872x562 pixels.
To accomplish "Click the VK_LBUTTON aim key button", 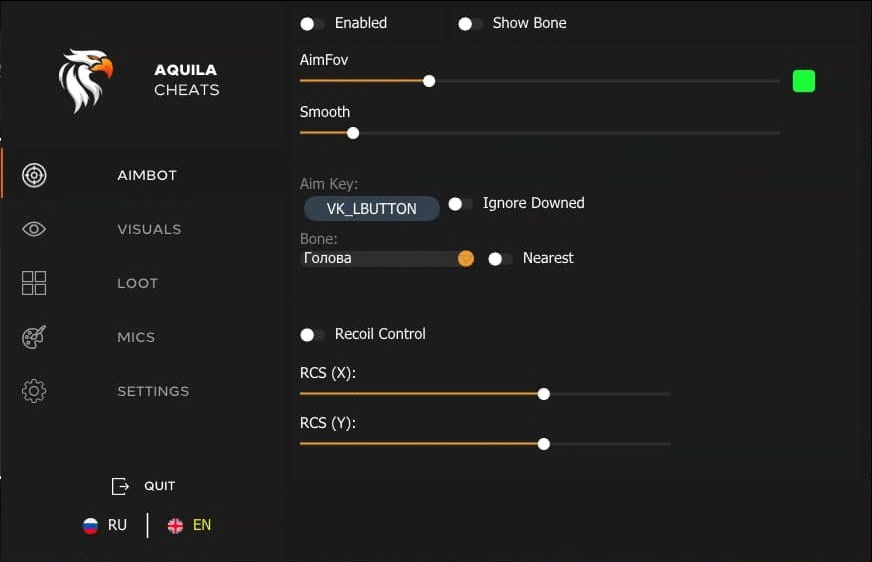I will click(x=371, y=208).
